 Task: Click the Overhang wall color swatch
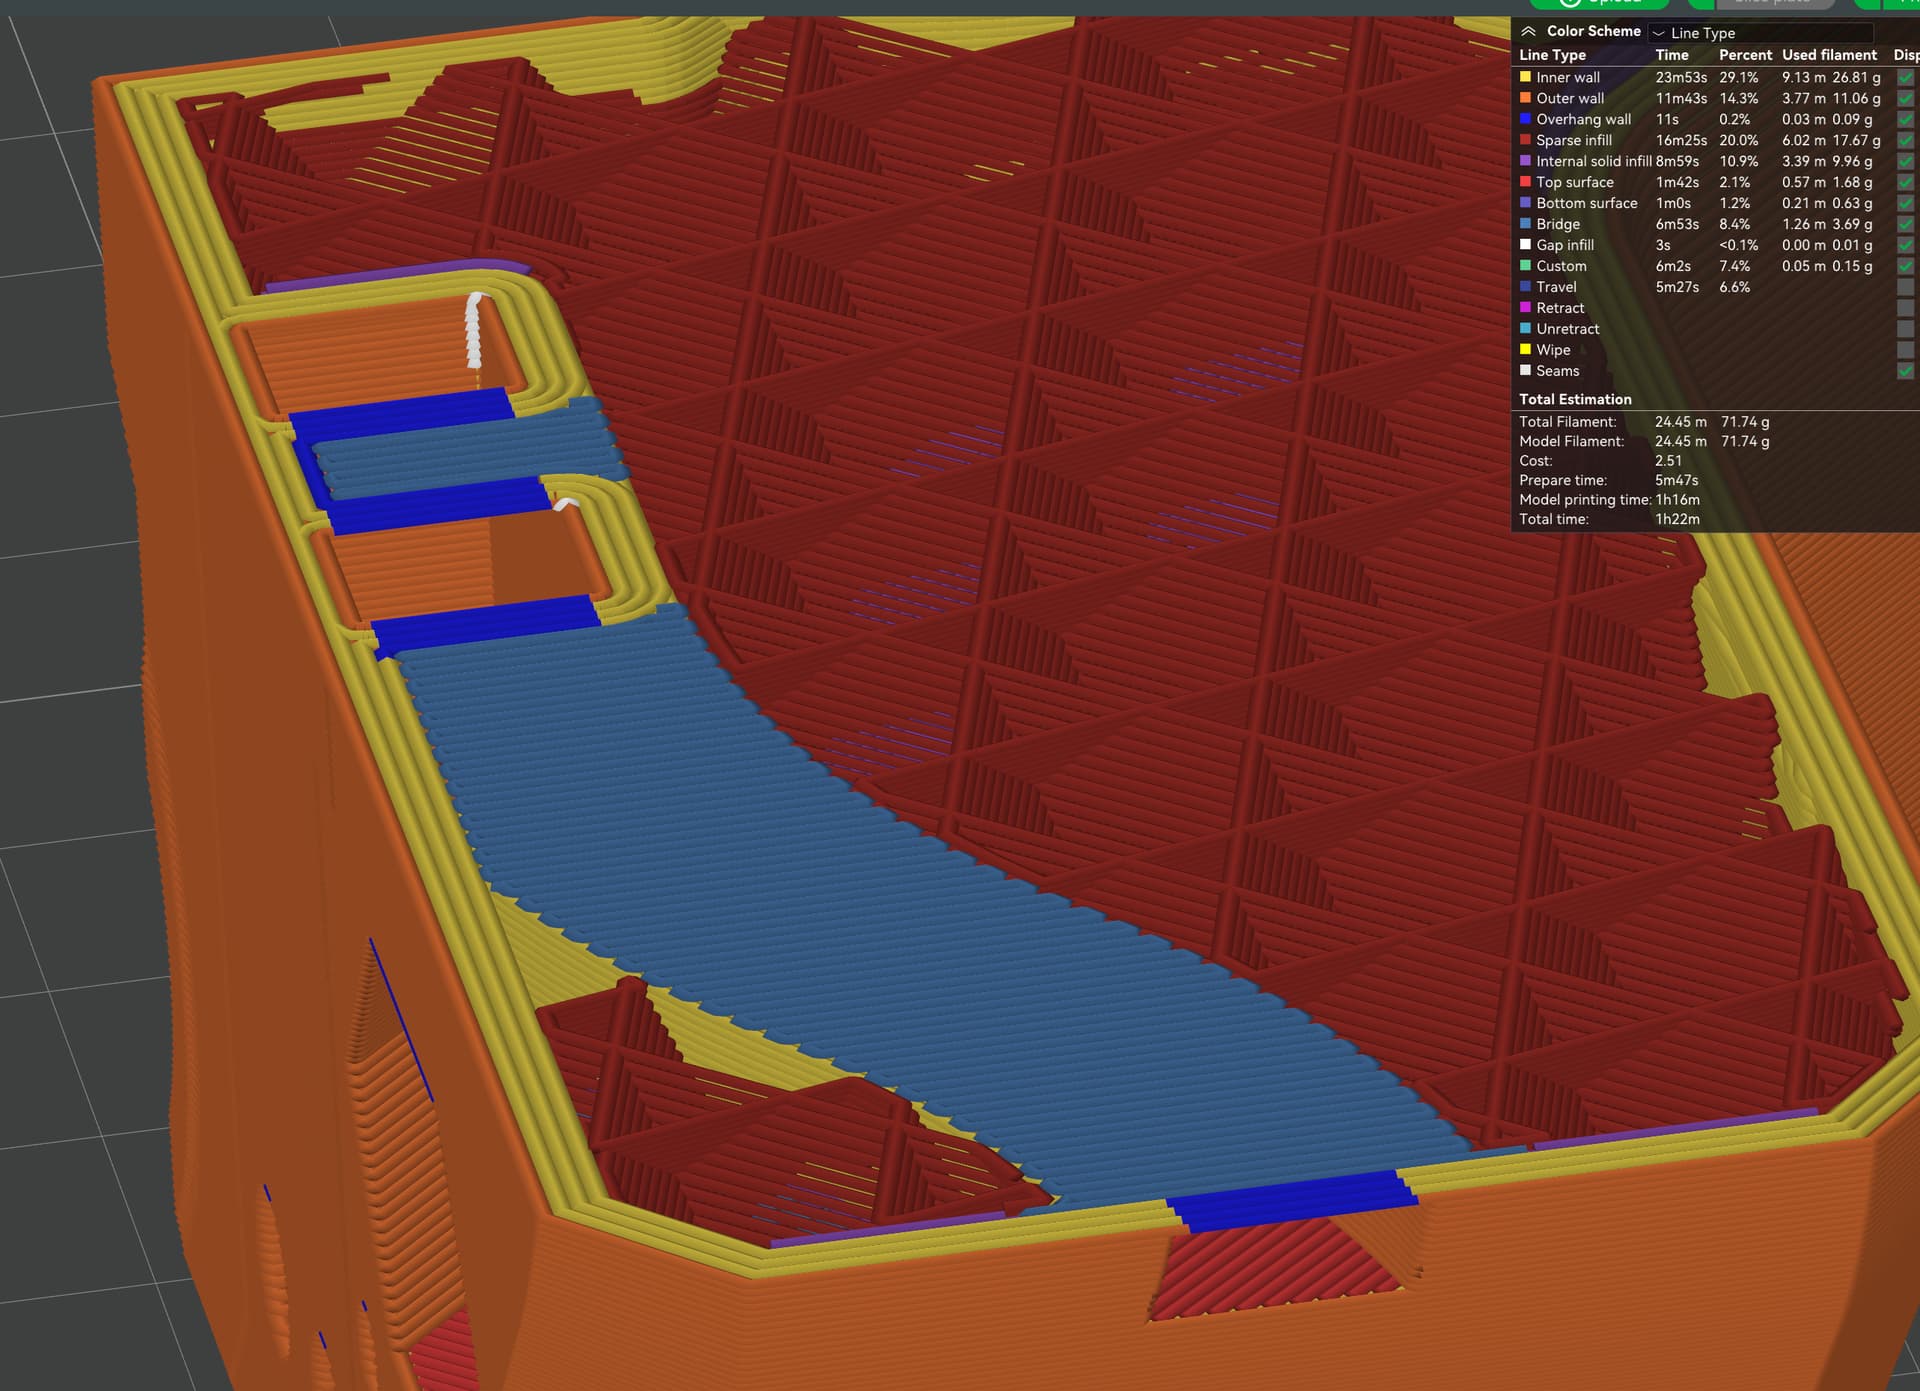click(1525, 119)
